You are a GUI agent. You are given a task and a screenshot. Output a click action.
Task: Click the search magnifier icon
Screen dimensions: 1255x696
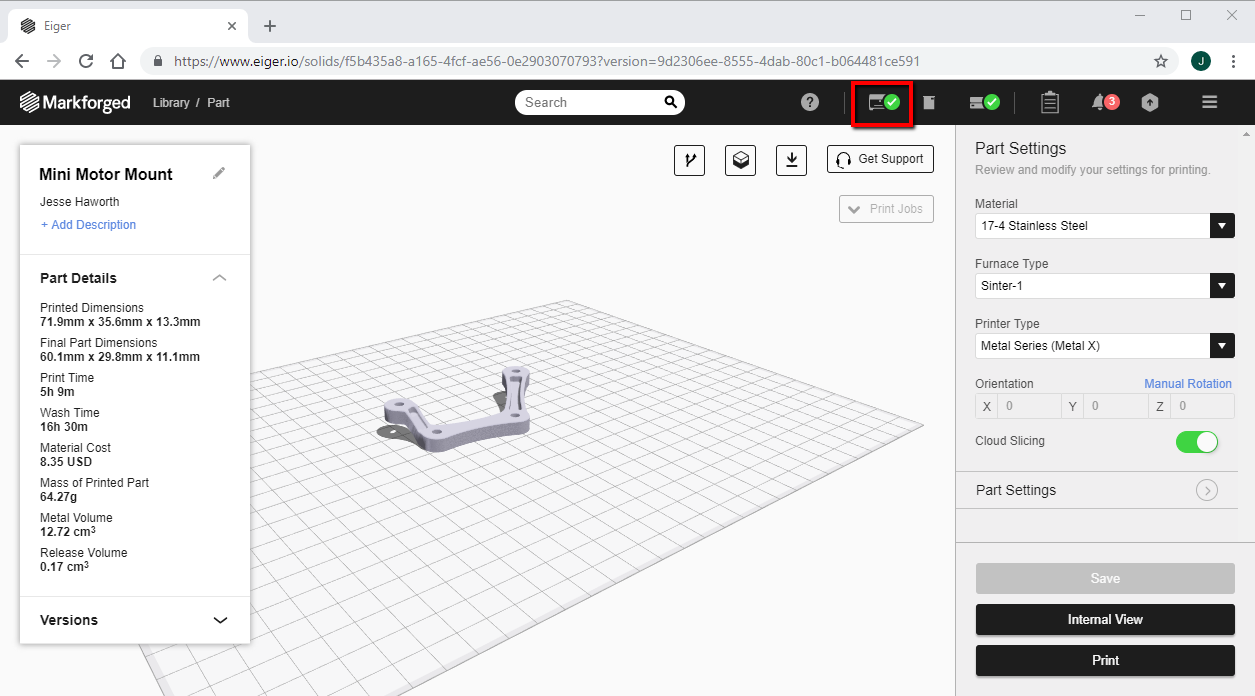pos(670,102)
